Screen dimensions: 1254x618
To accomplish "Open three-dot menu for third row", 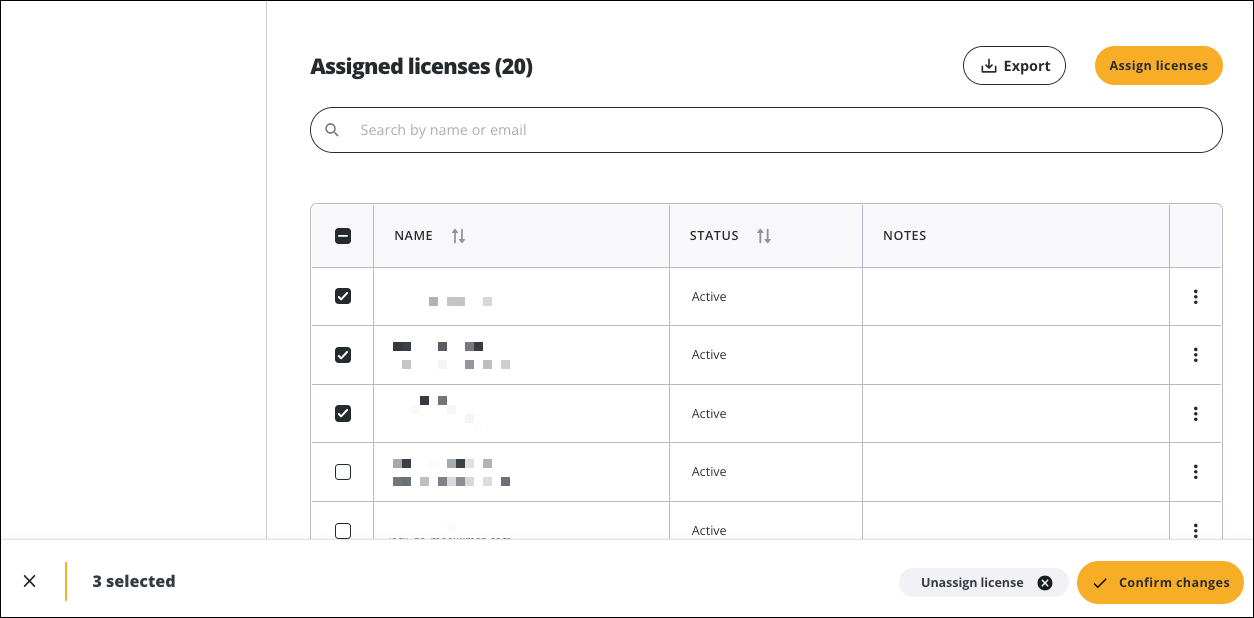I will pyautogui.click(x=1195, y=414).
